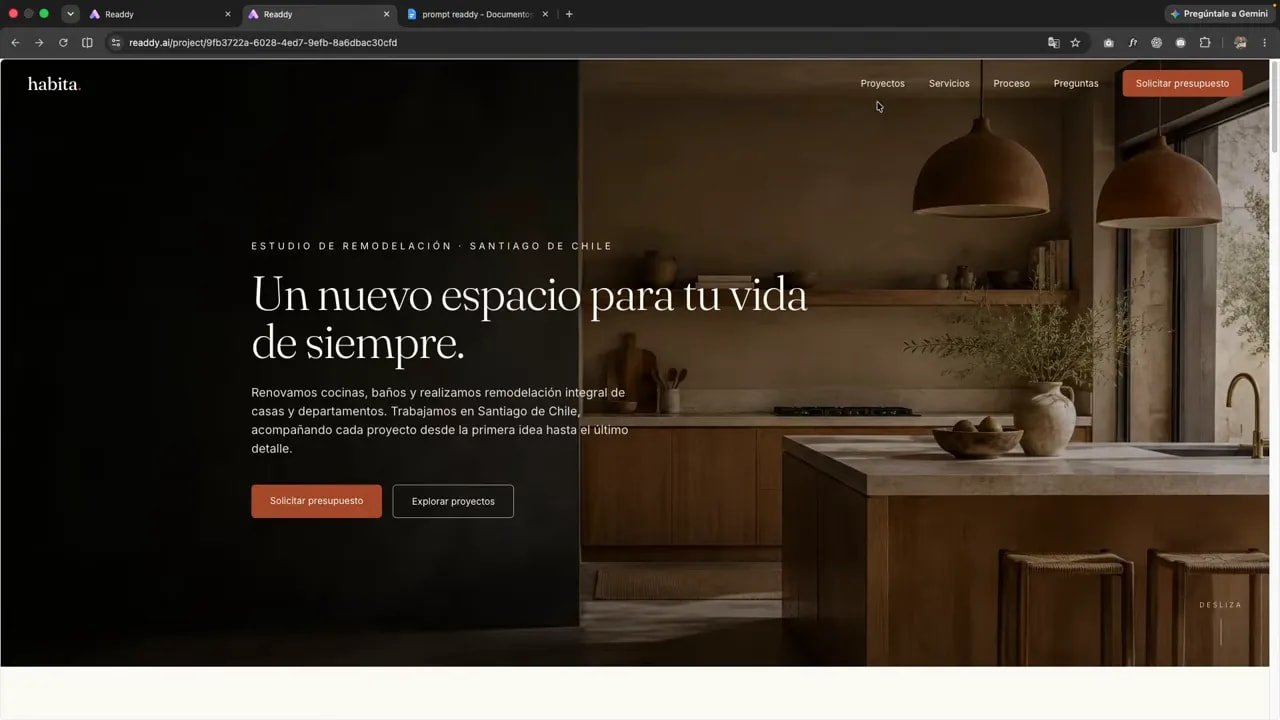Click the address bar URL field
Image resolution: width=1280 pixels, height=720 pixels.
tap(580, 43)
